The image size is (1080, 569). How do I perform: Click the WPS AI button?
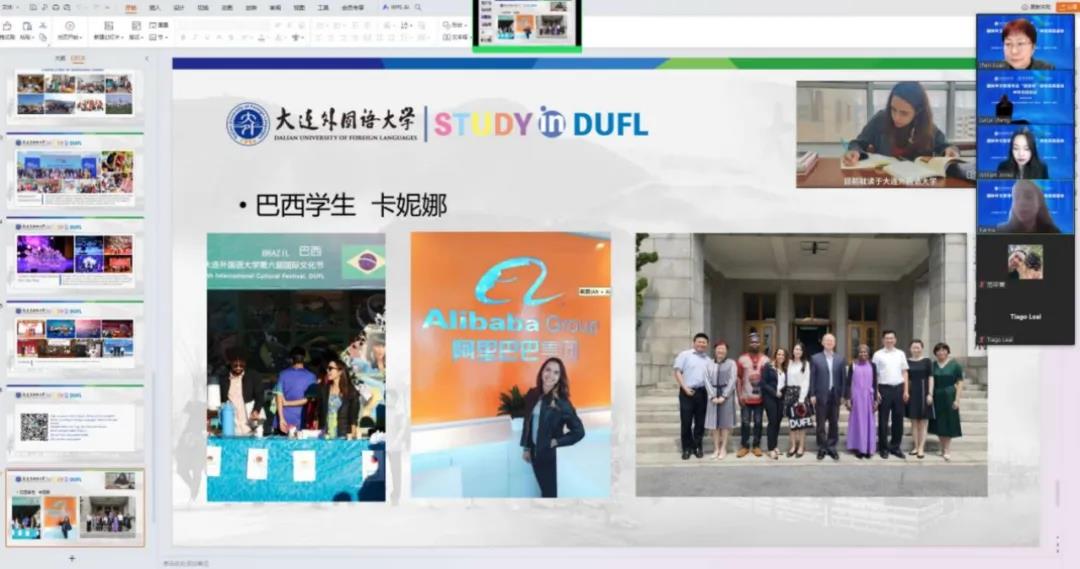[x=395, y=7]
